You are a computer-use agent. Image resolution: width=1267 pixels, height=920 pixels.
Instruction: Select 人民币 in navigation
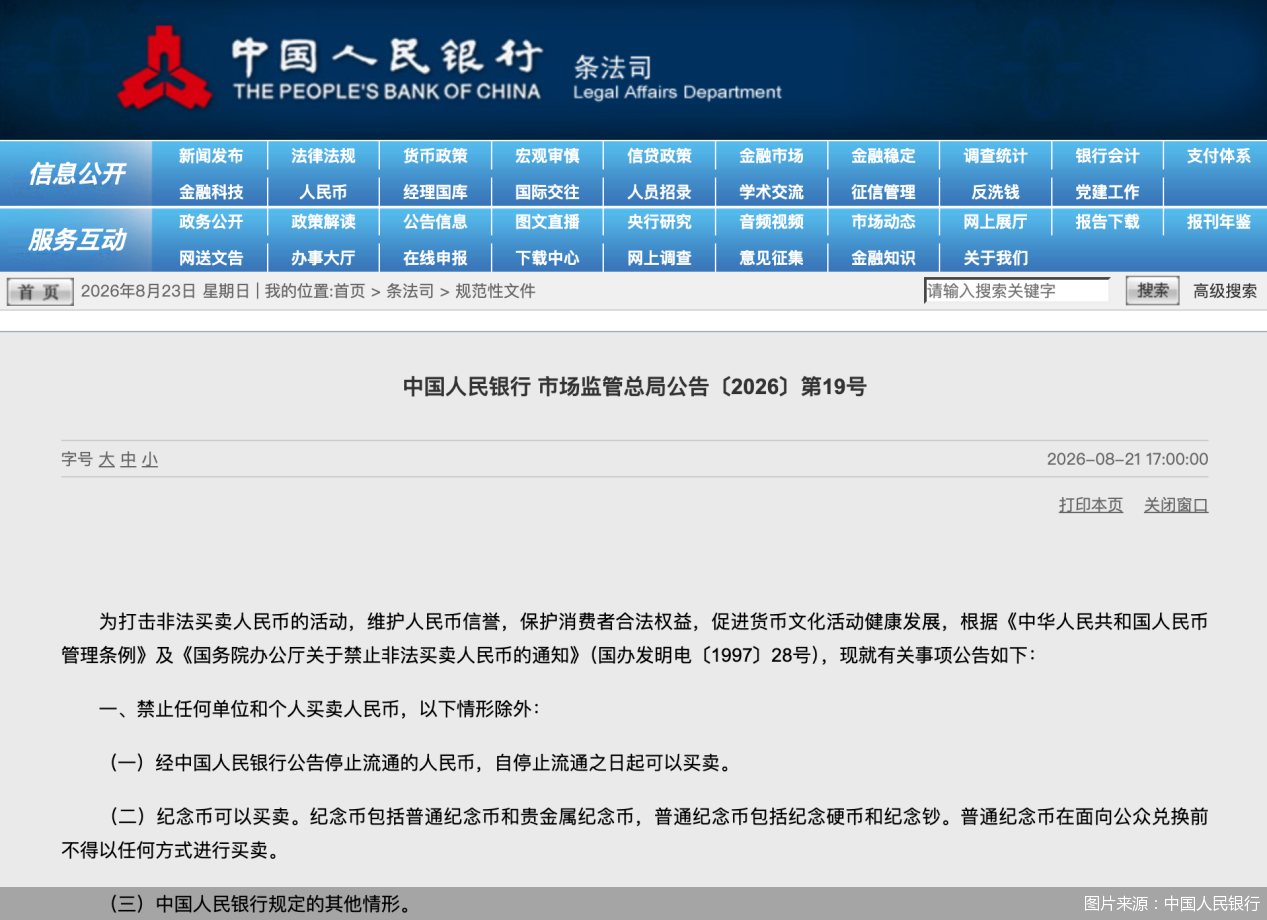click(x=323, y=192)
